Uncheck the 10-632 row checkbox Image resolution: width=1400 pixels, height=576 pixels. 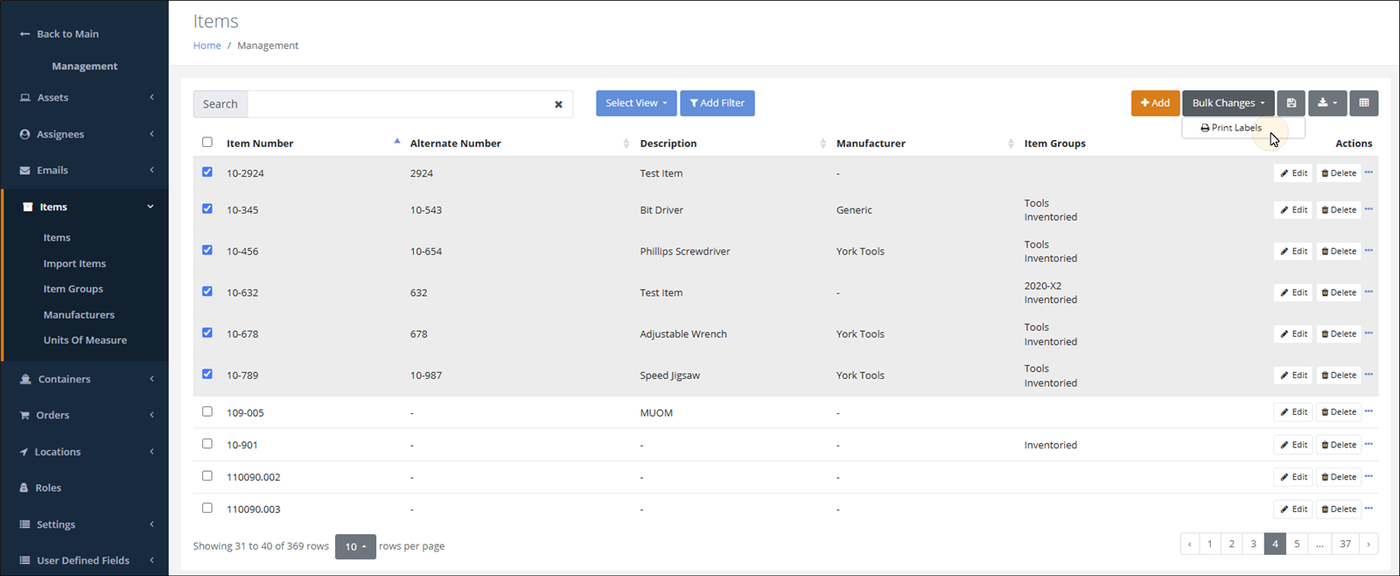(x=207, y=291)
